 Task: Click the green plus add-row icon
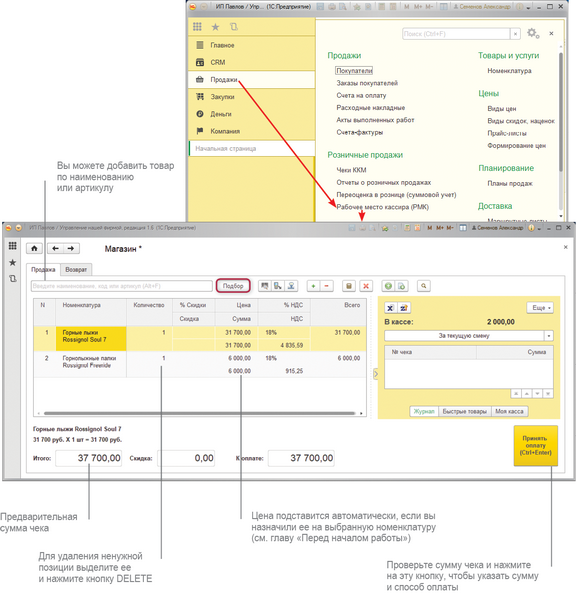coord(313,286)
